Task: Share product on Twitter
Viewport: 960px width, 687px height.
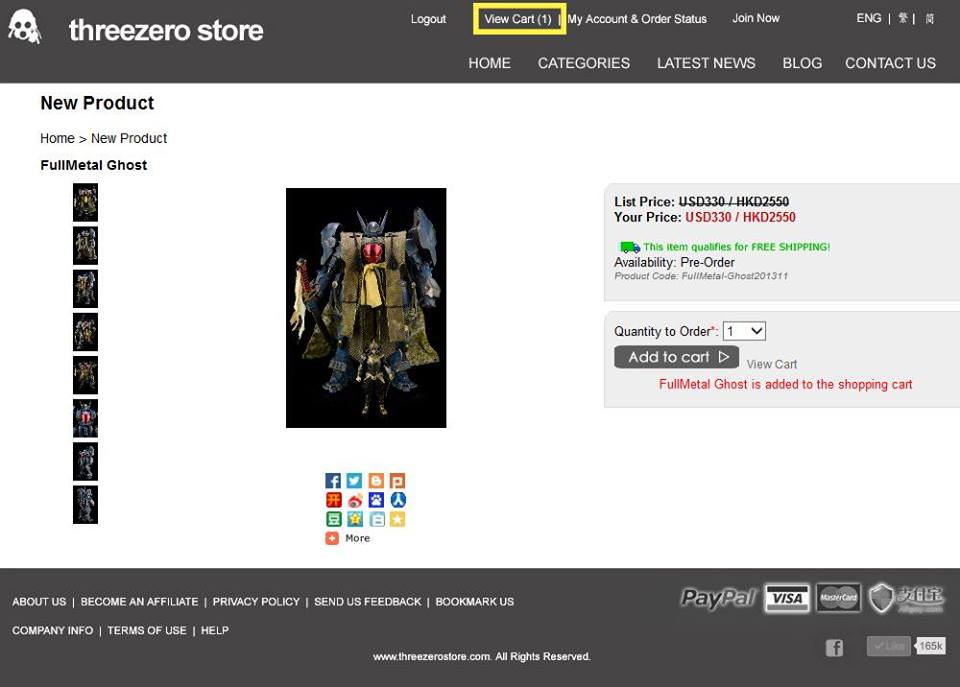Action: point(354,481)
